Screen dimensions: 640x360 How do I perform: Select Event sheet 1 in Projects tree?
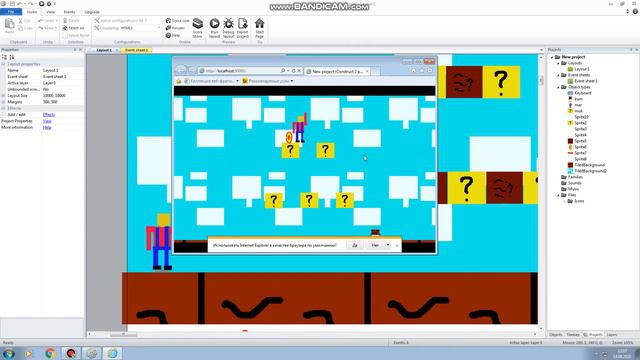(x=583, y=81)
